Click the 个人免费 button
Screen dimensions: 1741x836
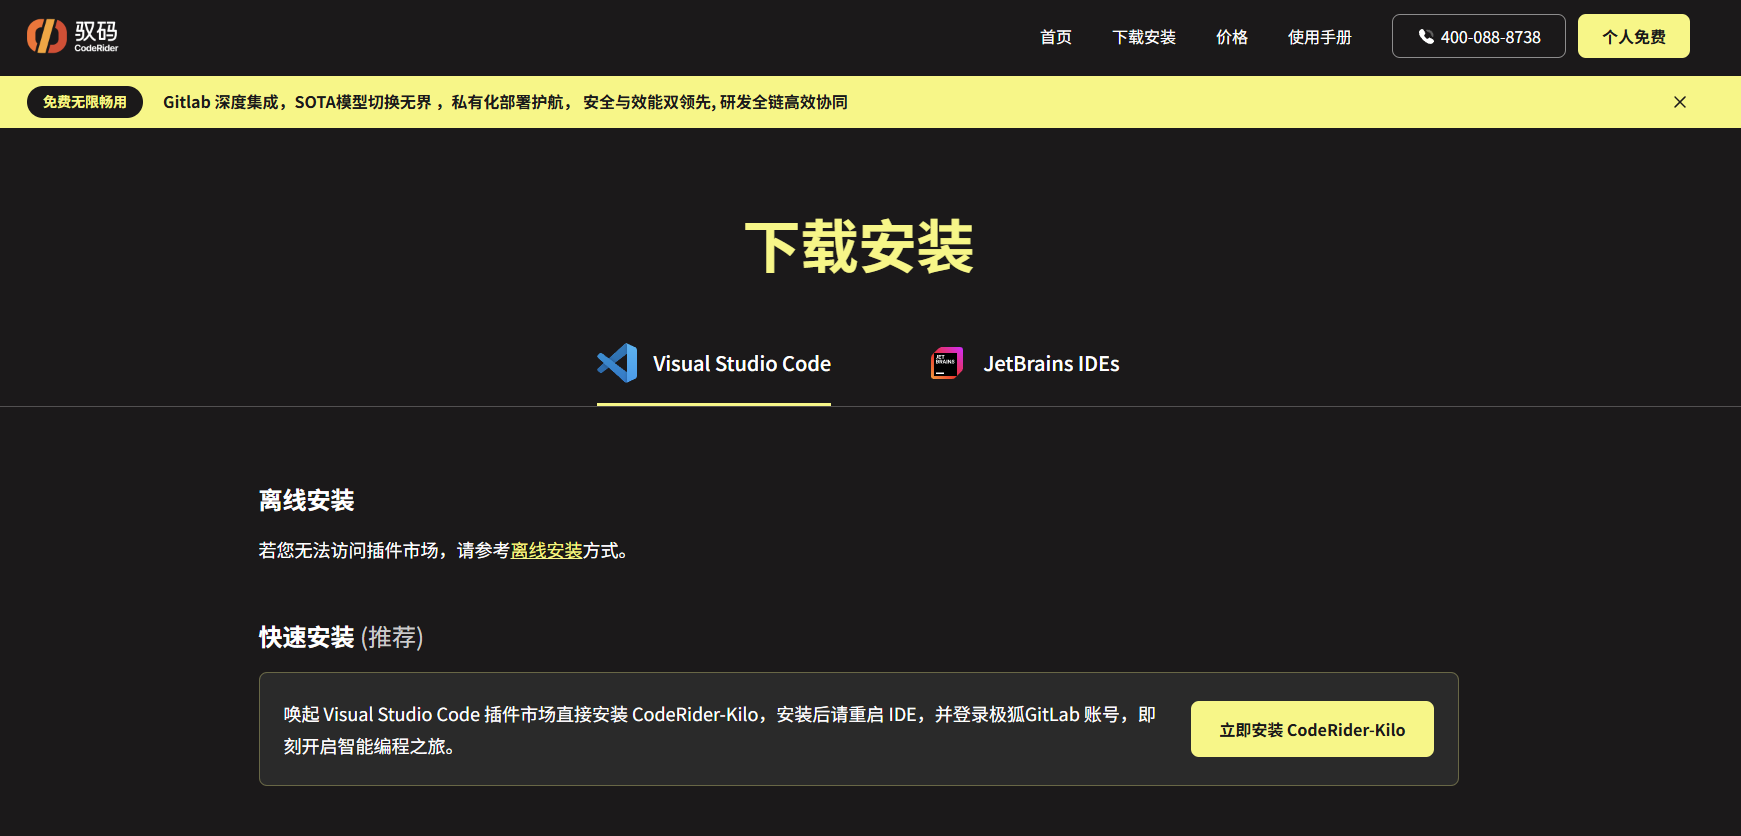pyautogui.click(x=1634, y=36)
